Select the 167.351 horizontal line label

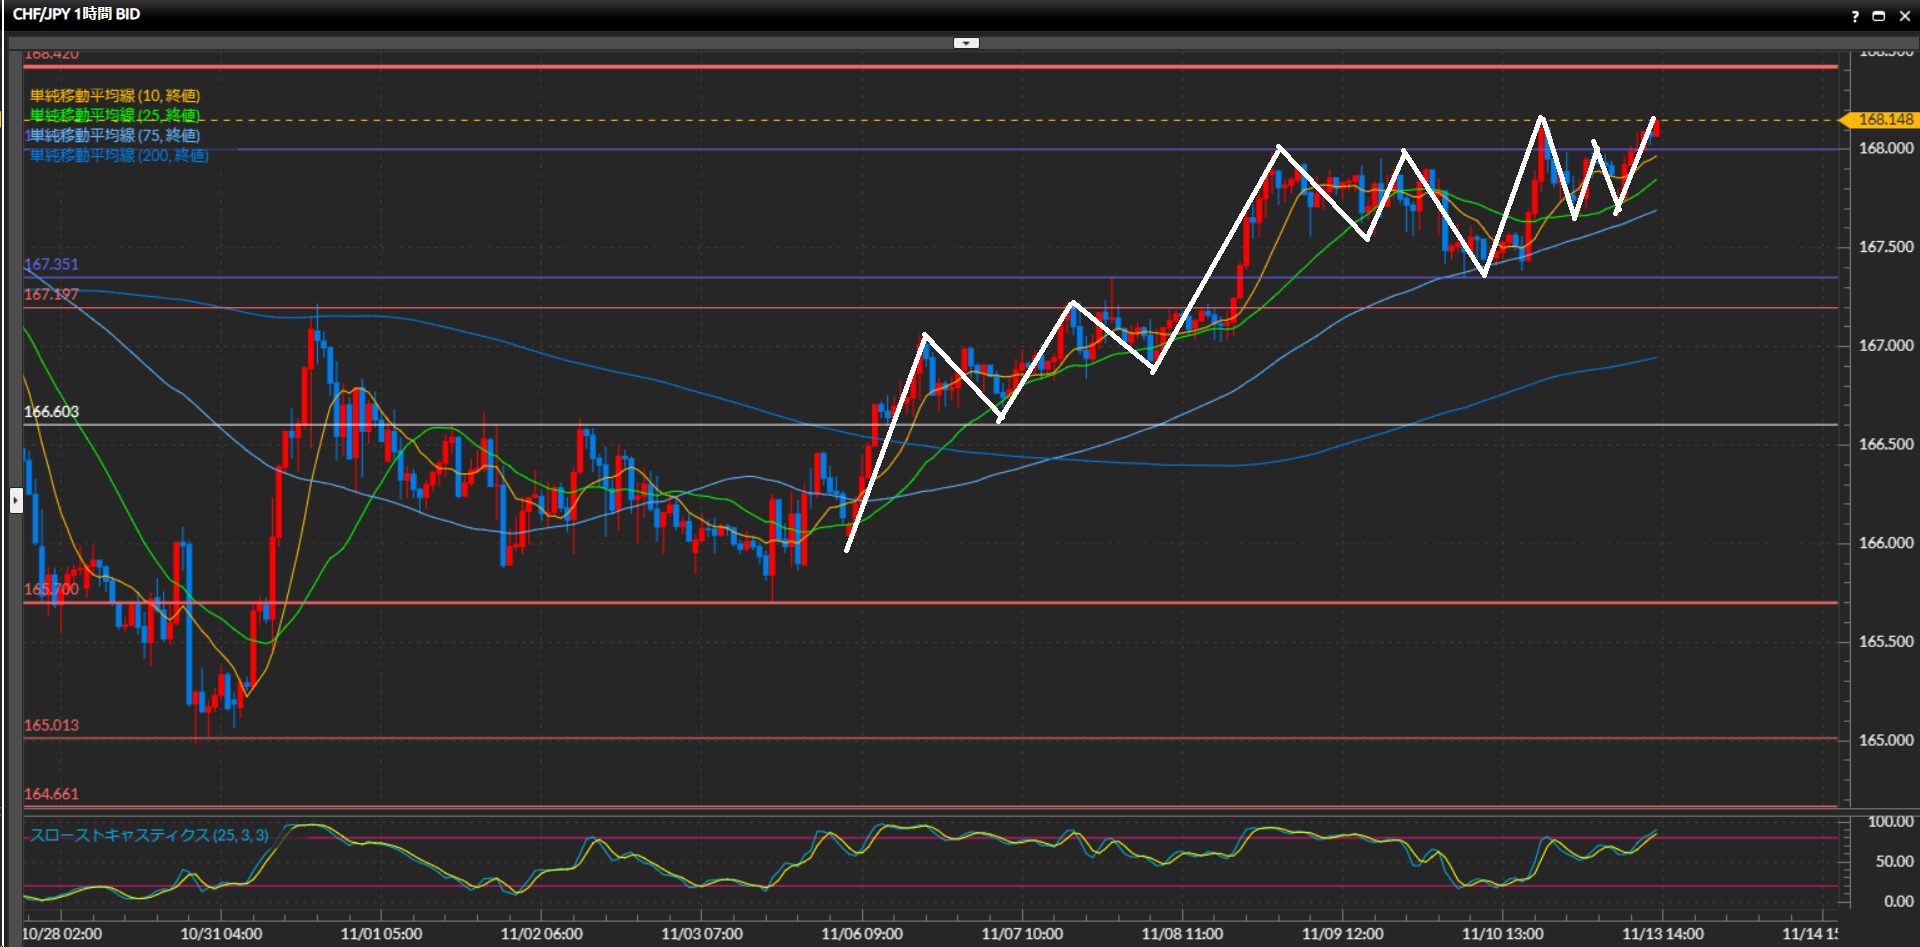tap(51, 265)
